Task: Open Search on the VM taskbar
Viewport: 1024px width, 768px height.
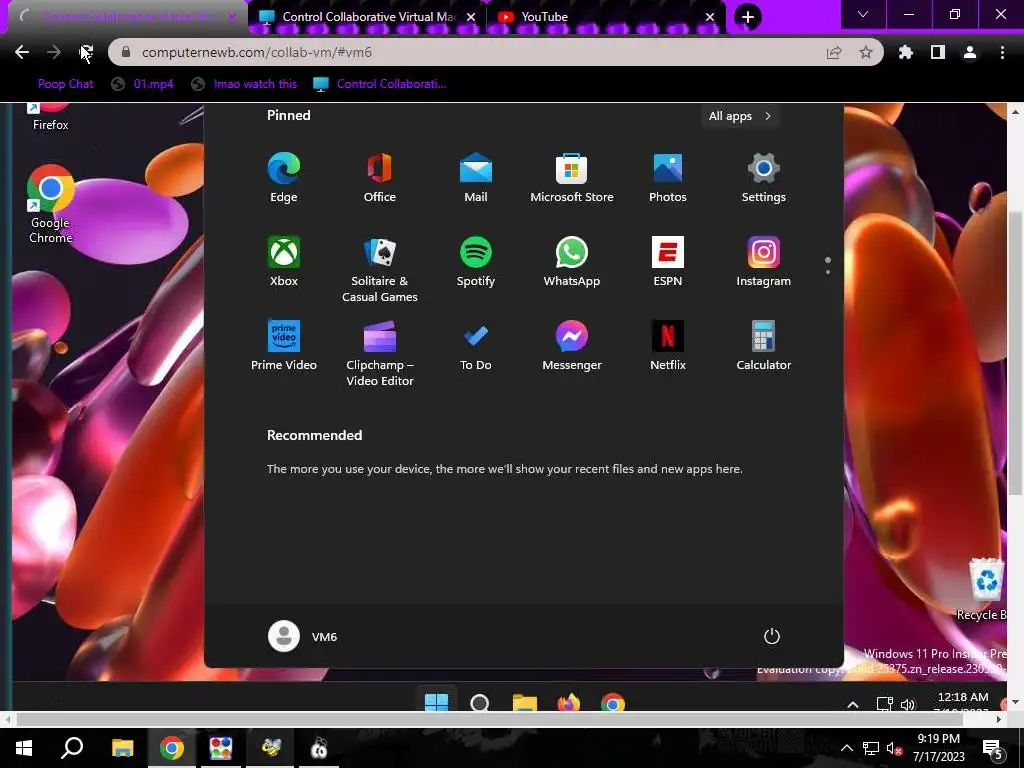Action: tap(480, 703)
